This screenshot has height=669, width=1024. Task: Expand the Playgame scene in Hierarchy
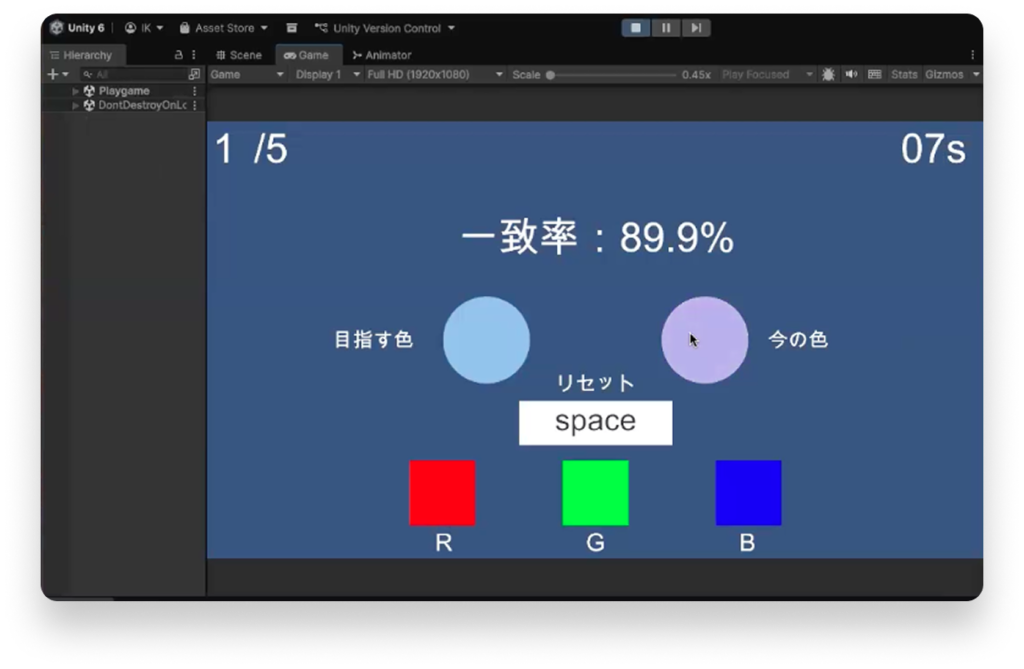click(76, 91)
